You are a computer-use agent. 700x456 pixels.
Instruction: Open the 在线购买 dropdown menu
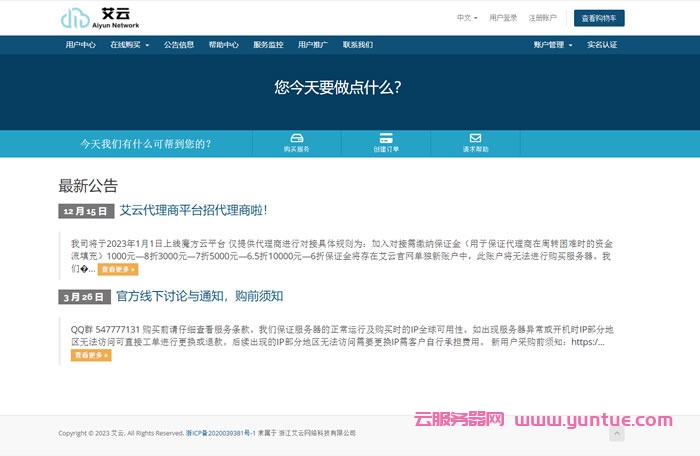click(x=131, y=45)
